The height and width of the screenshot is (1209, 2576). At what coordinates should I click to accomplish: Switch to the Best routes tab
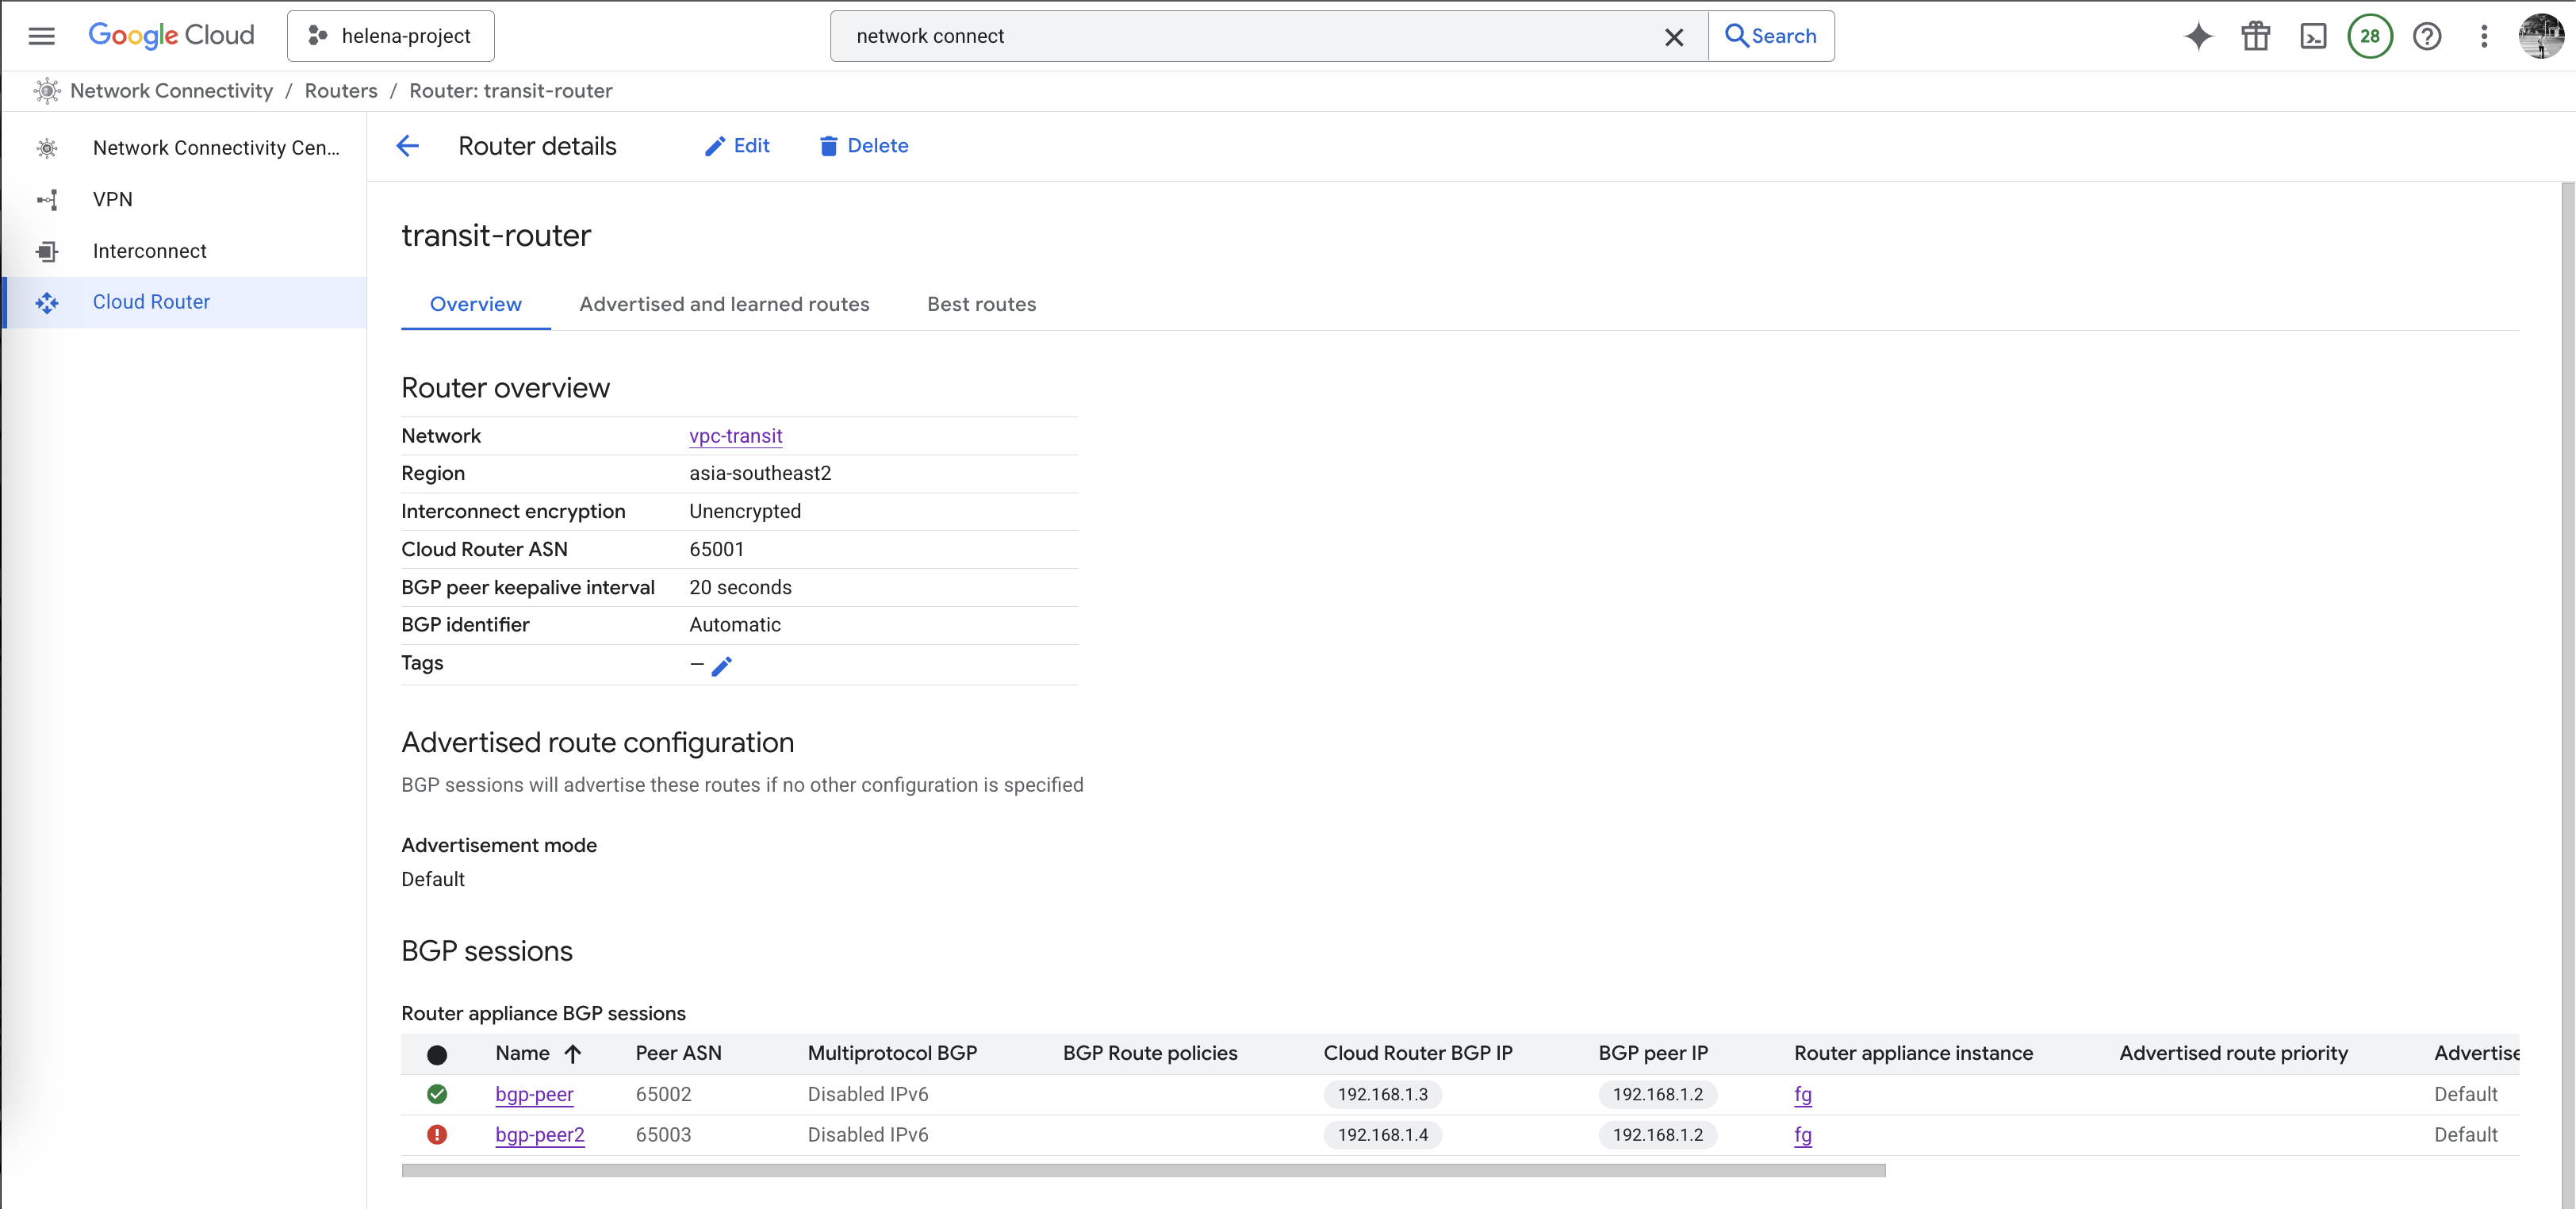[x=981, y=304]
